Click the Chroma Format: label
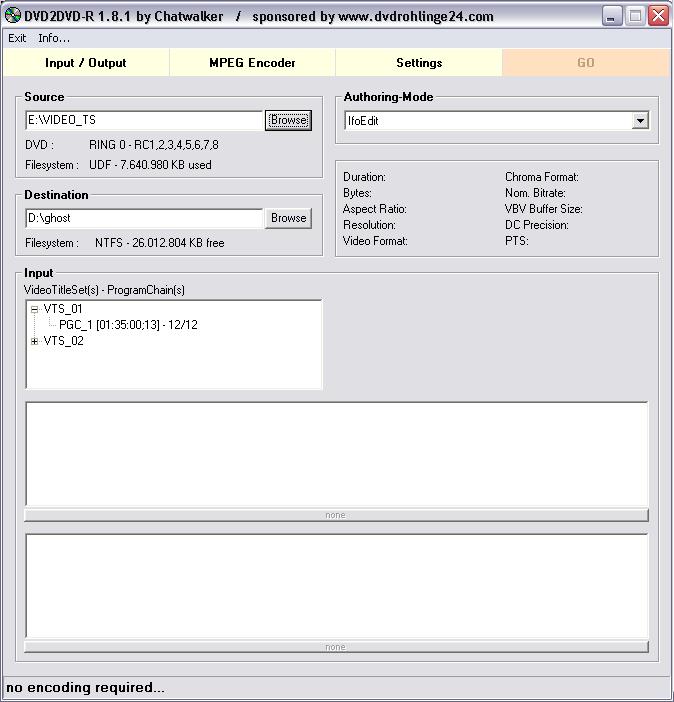The width and height of the screenshot is (674, 702). pos(542,177)
